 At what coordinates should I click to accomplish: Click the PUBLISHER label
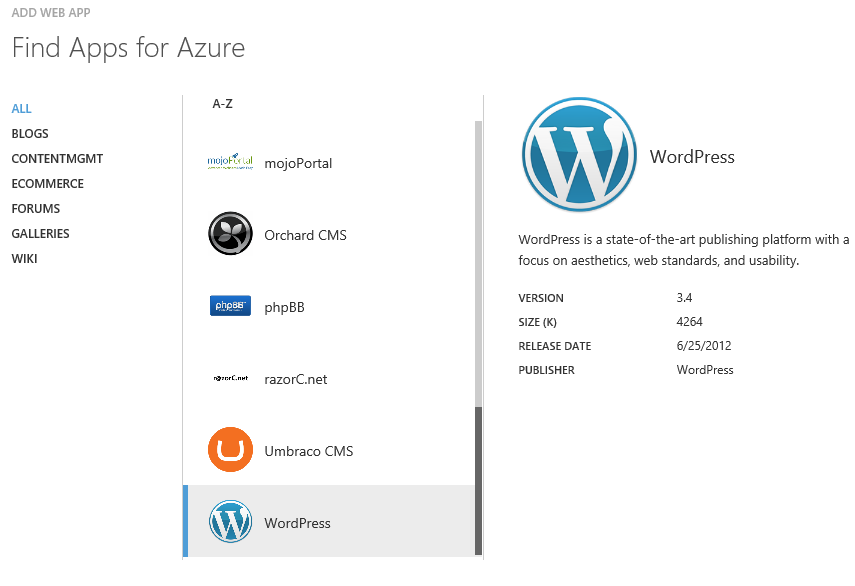(546, 370)
